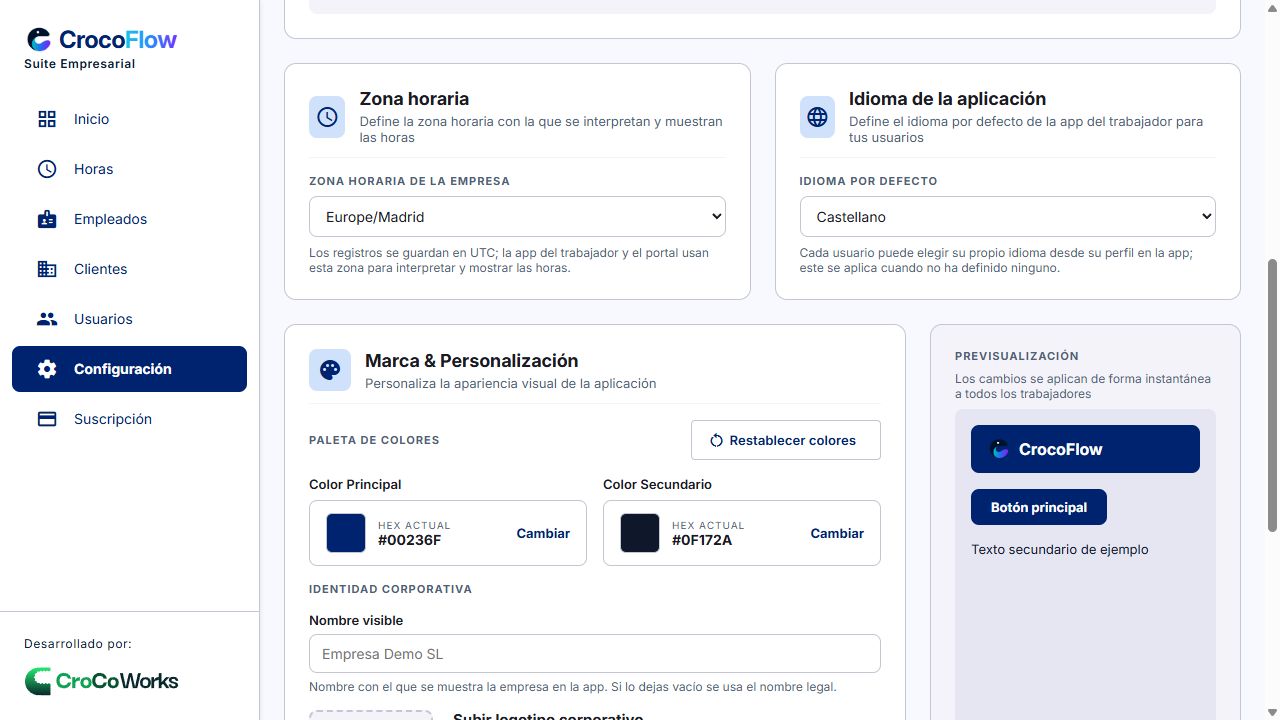The width and height of the screenshot is (1280, 720).
Task: Click the 'Suite Empresarial' subtitle
Action: pyautogui.click(x=80, y=64)
